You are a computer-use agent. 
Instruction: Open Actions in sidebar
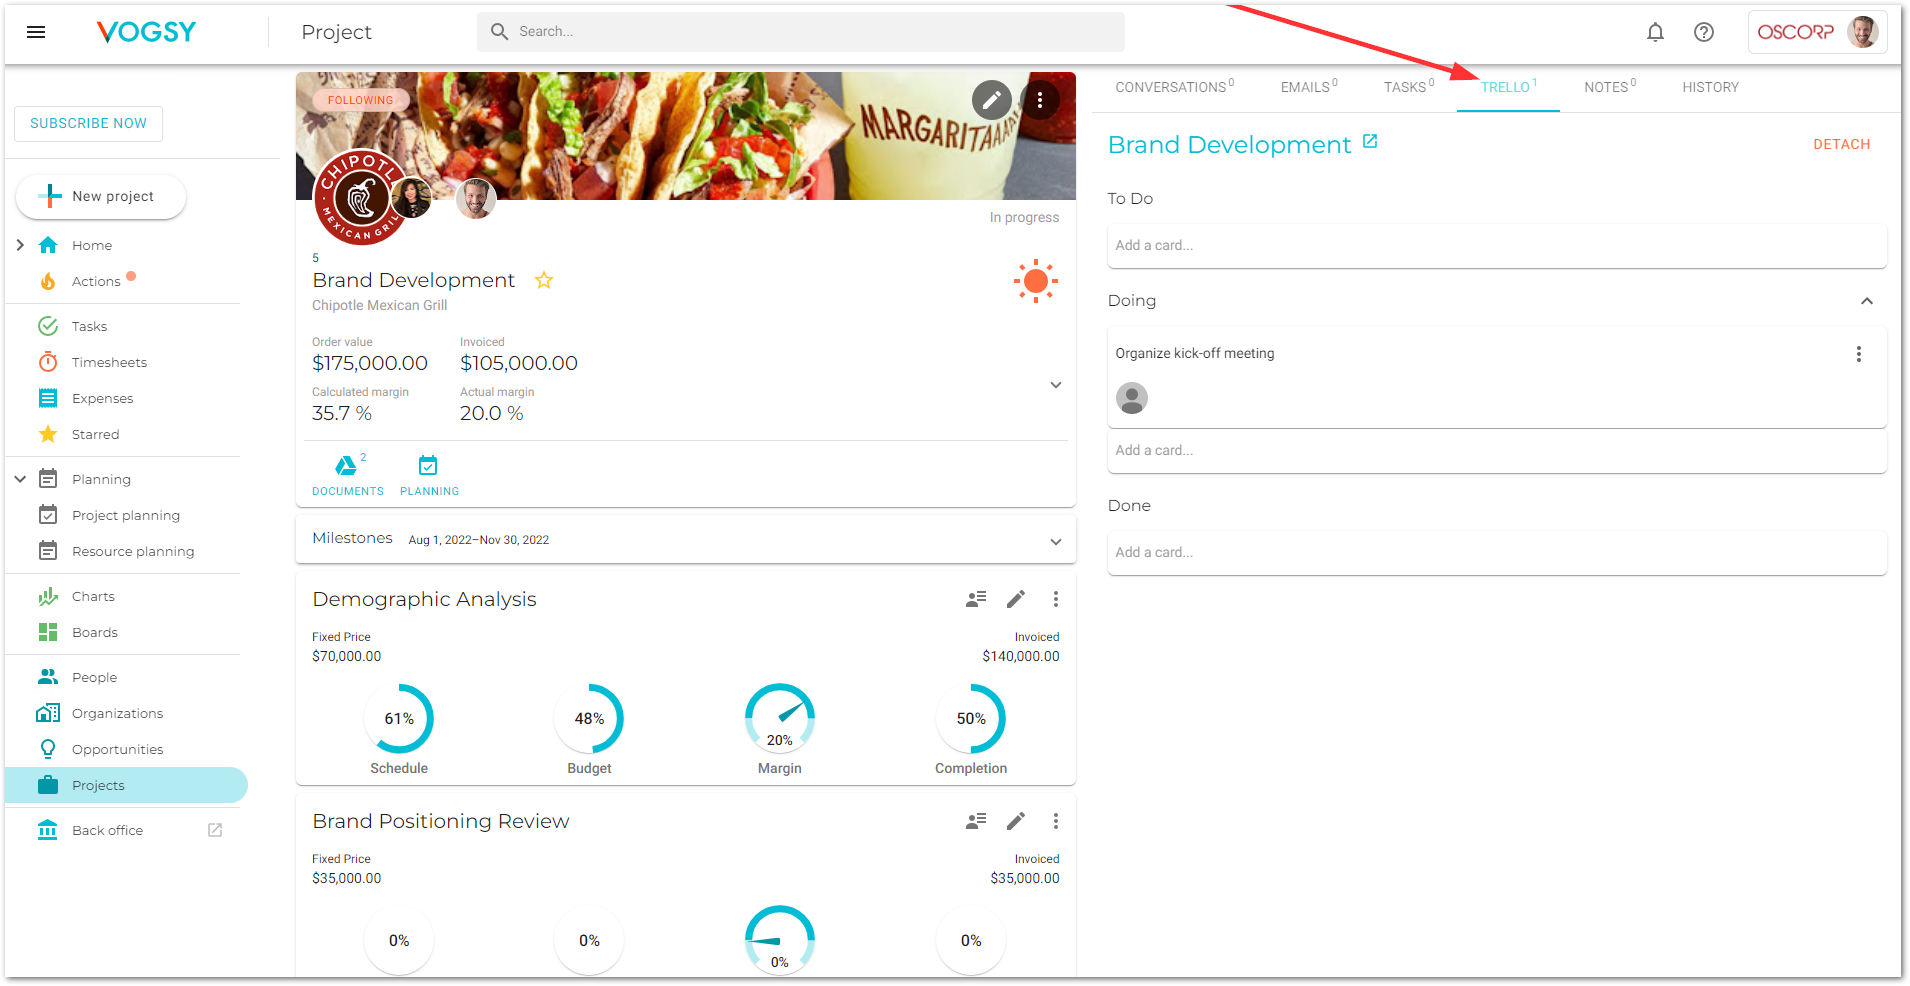(95, 281)
